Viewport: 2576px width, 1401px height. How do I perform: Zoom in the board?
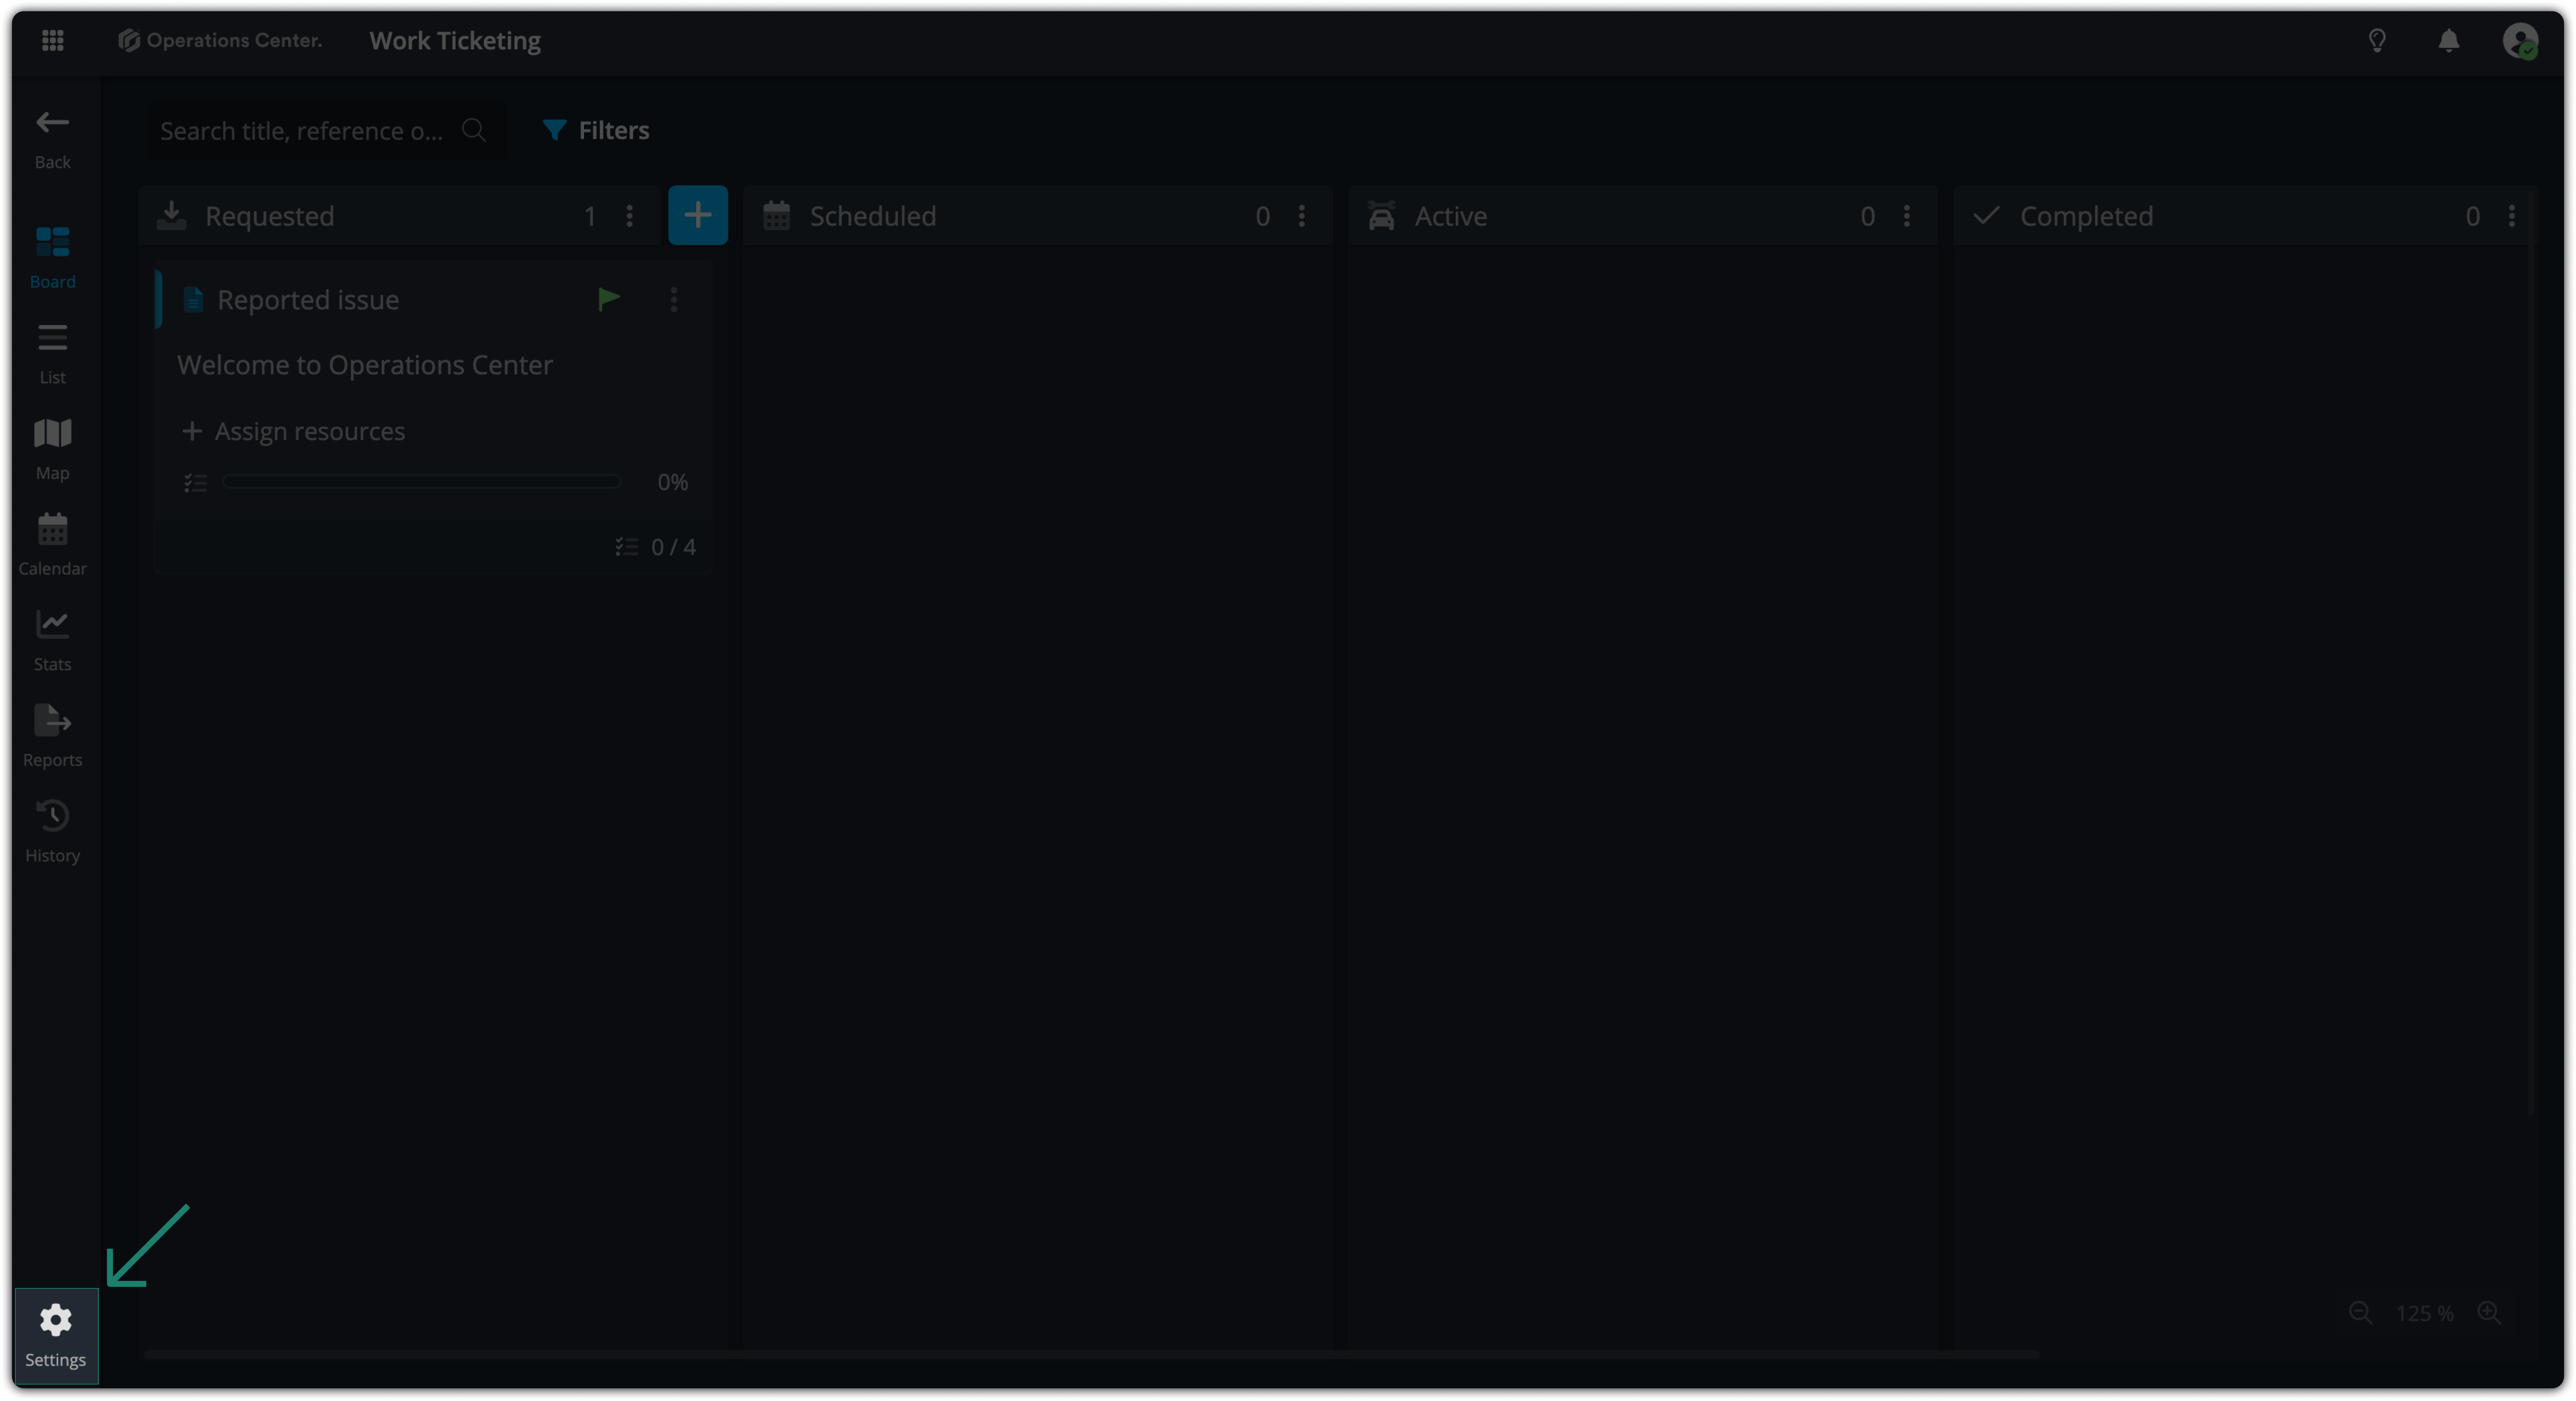[2489, 1313]
